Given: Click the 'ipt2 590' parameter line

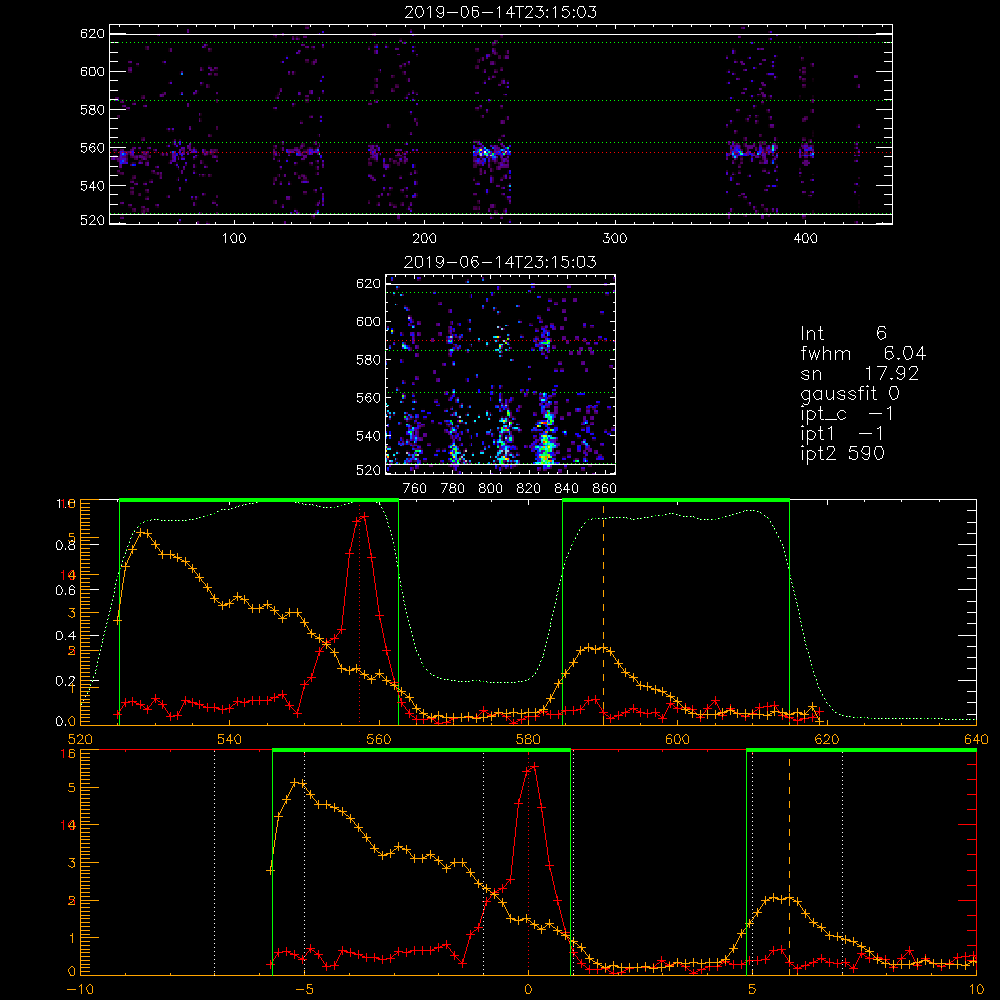Looking at the screenshot, I should coord(842,453).
